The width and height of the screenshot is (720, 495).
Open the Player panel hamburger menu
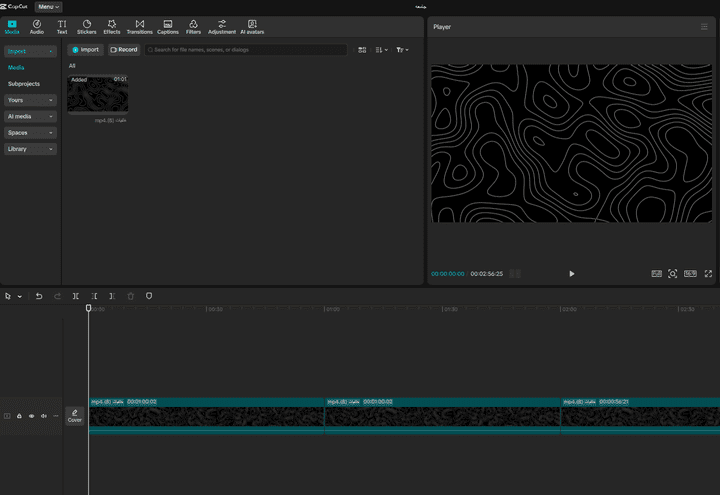[704, 27]
